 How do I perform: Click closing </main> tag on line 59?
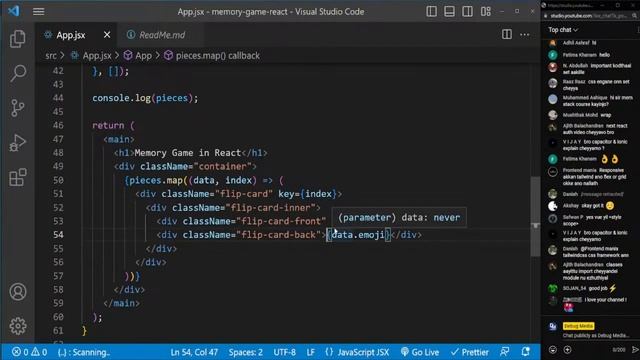[121, 303]
